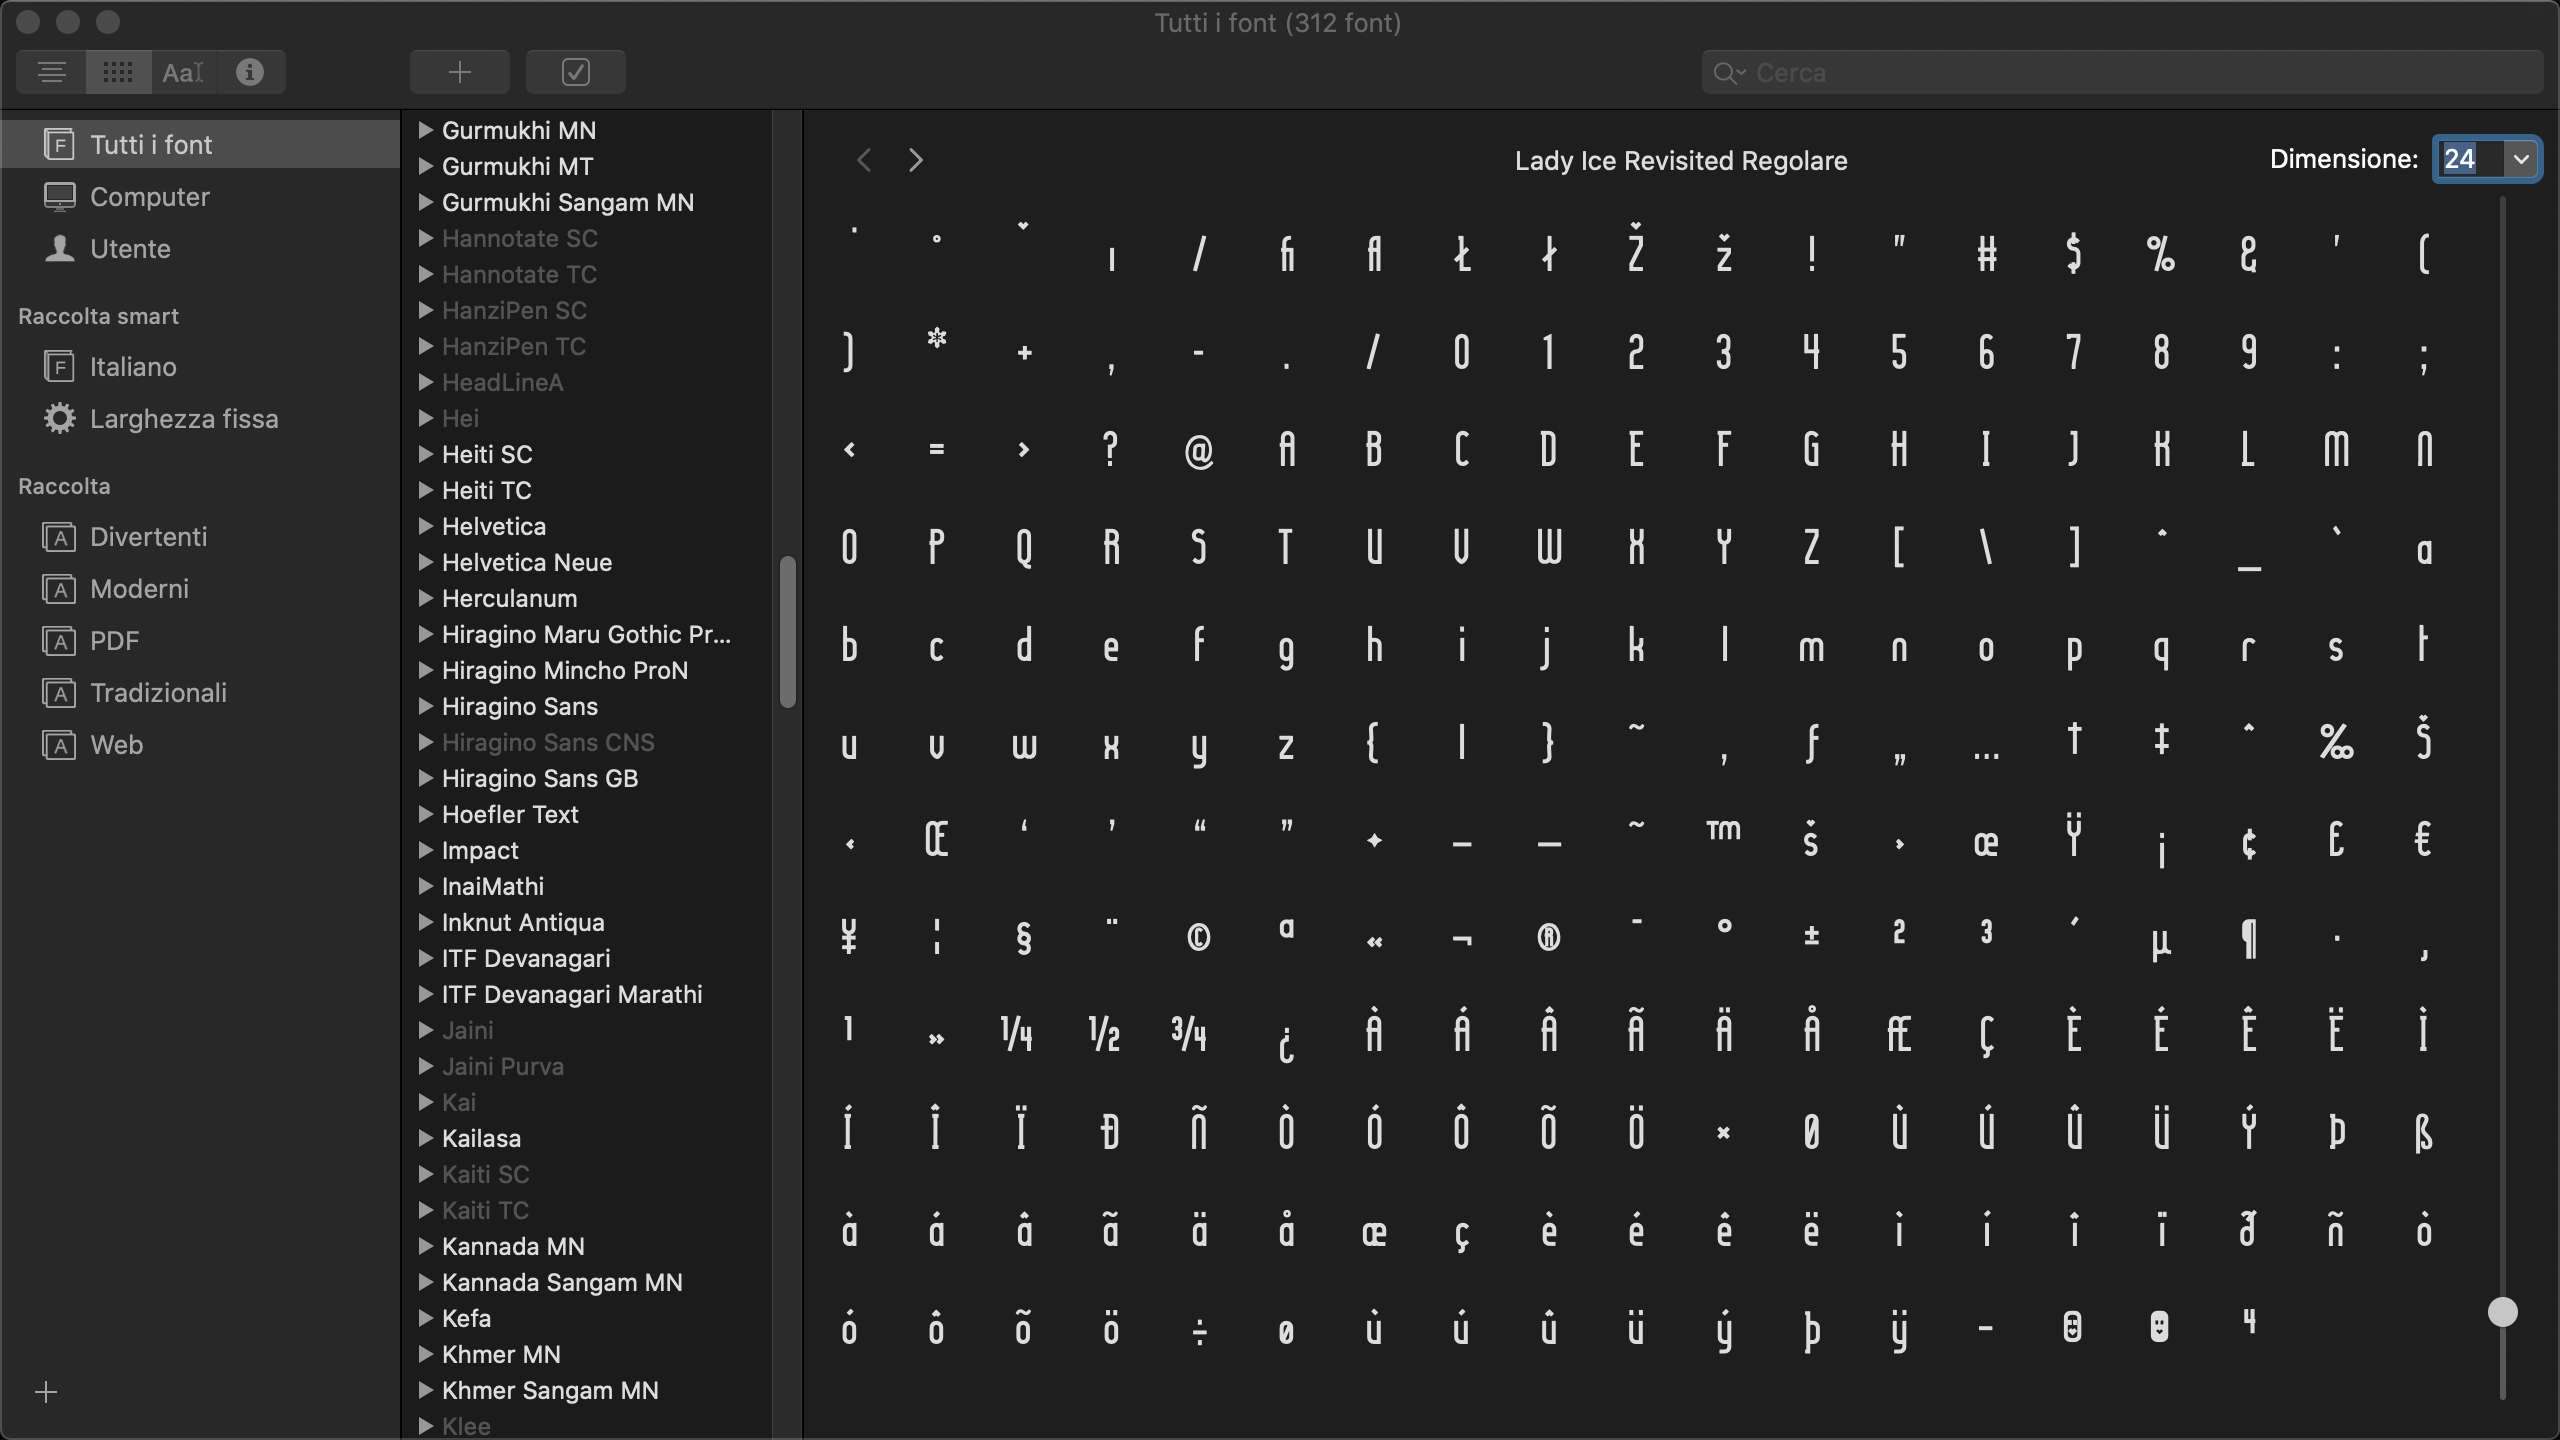Select the Computer font library
The width and height of the screenshot is (2560, 1440).
pos(150,197)
